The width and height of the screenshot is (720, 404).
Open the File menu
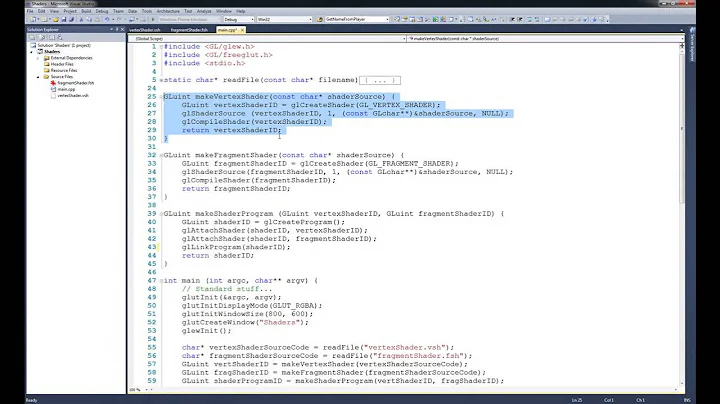tap(30, 11)
